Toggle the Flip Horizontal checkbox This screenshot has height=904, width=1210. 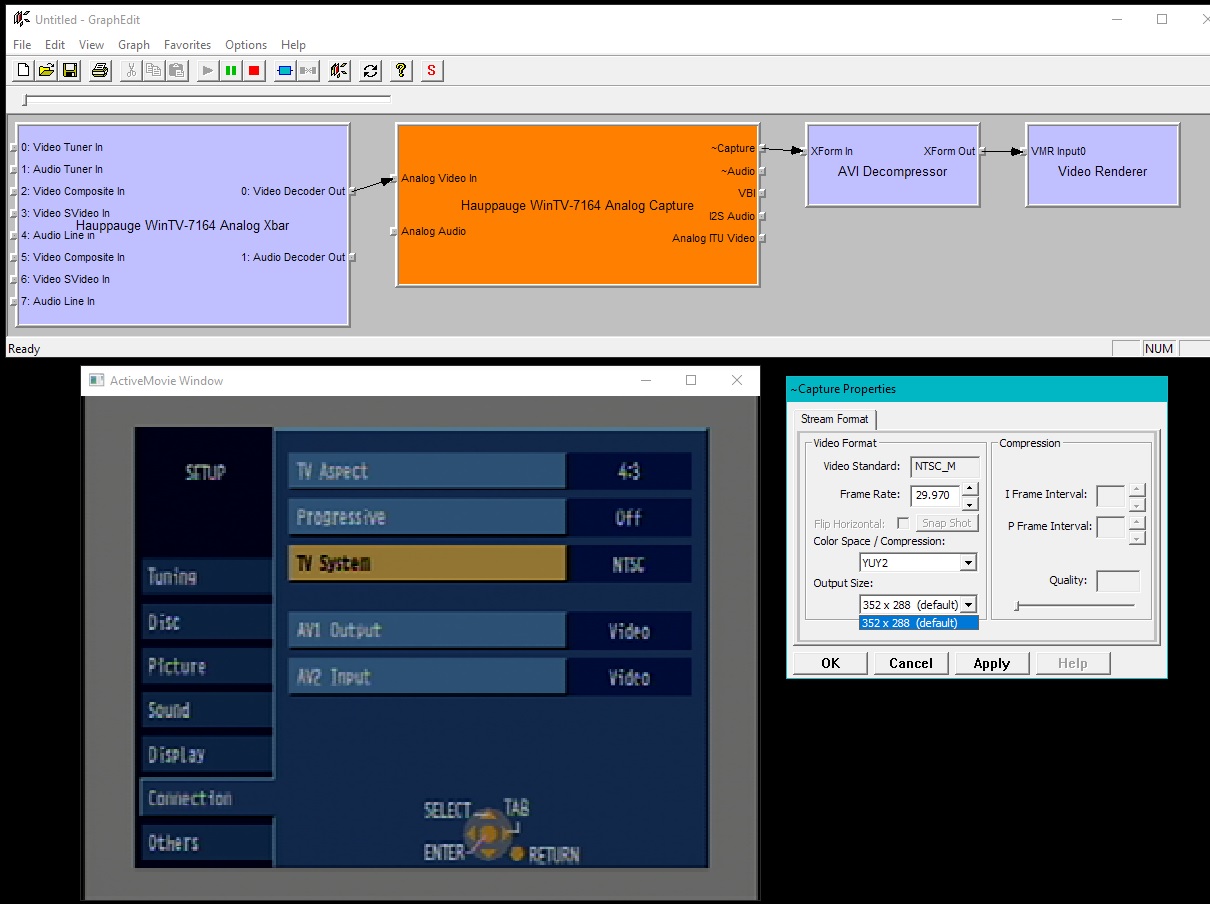click(x=903, y=523)
